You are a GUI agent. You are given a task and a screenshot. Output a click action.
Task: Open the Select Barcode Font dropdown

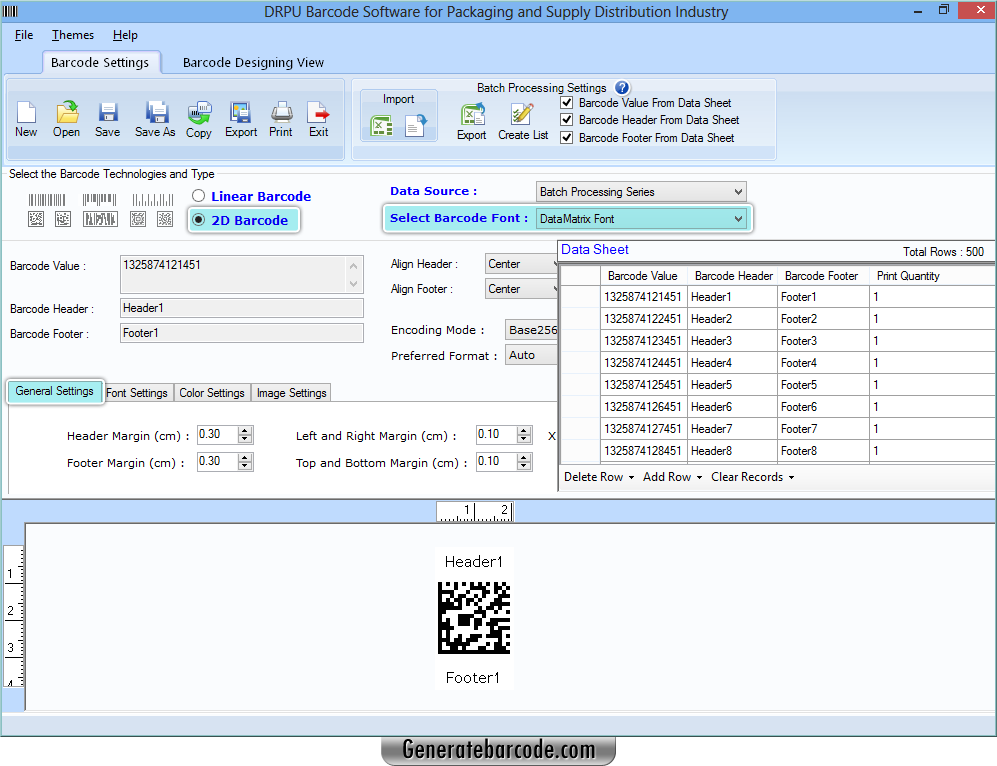641,219
